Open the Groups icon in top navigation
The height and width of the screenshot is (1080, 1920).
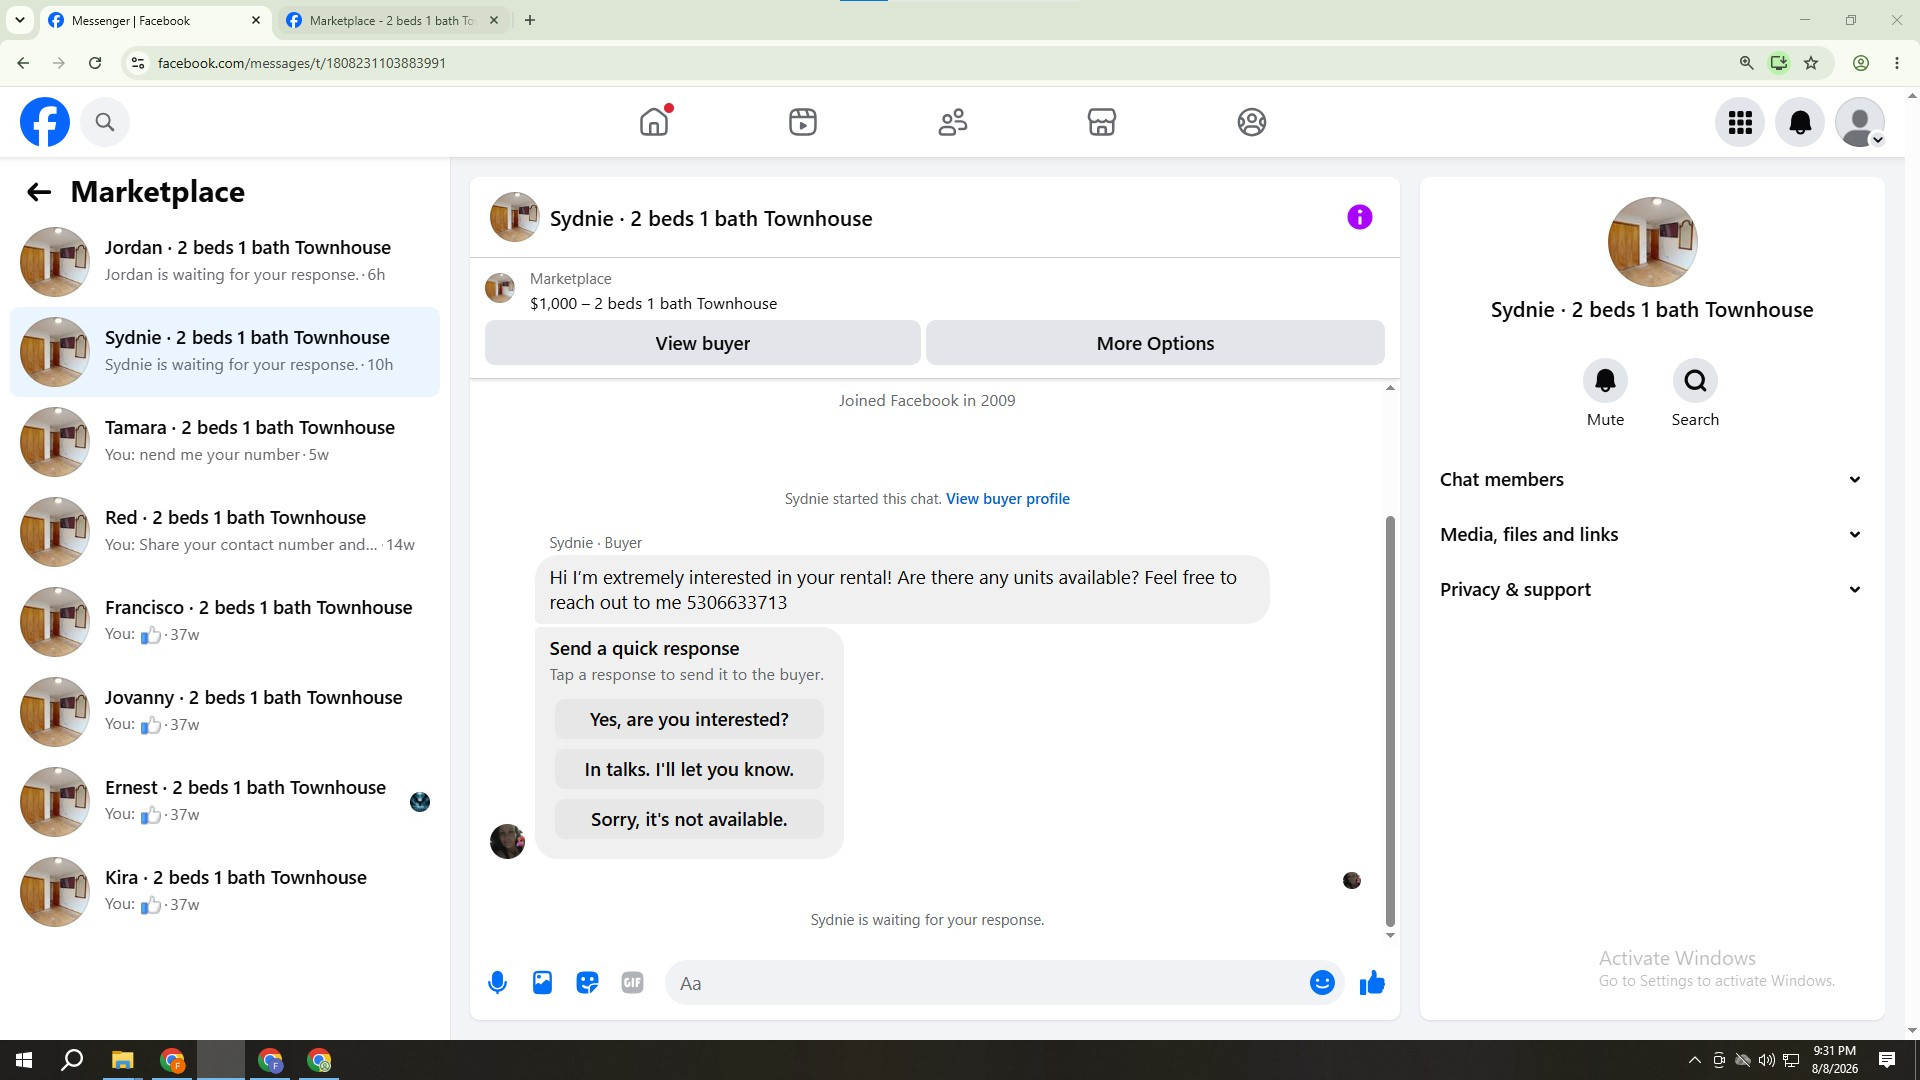click(1252, 122)
